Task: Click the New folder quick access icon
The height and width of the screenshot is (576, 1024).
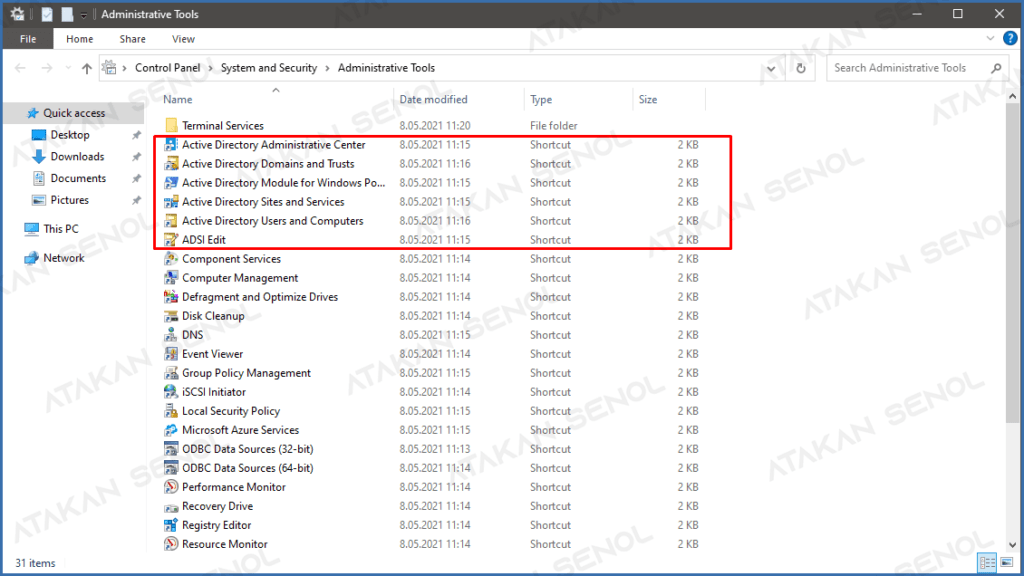Action: tap(67, 14)
